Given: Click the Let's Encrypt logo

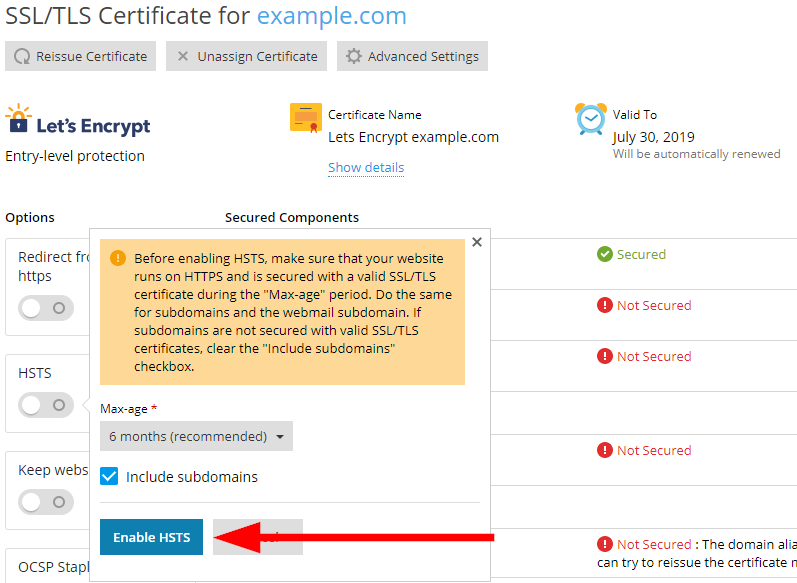Looking at the screenshot, I should (x=78, y=124).
